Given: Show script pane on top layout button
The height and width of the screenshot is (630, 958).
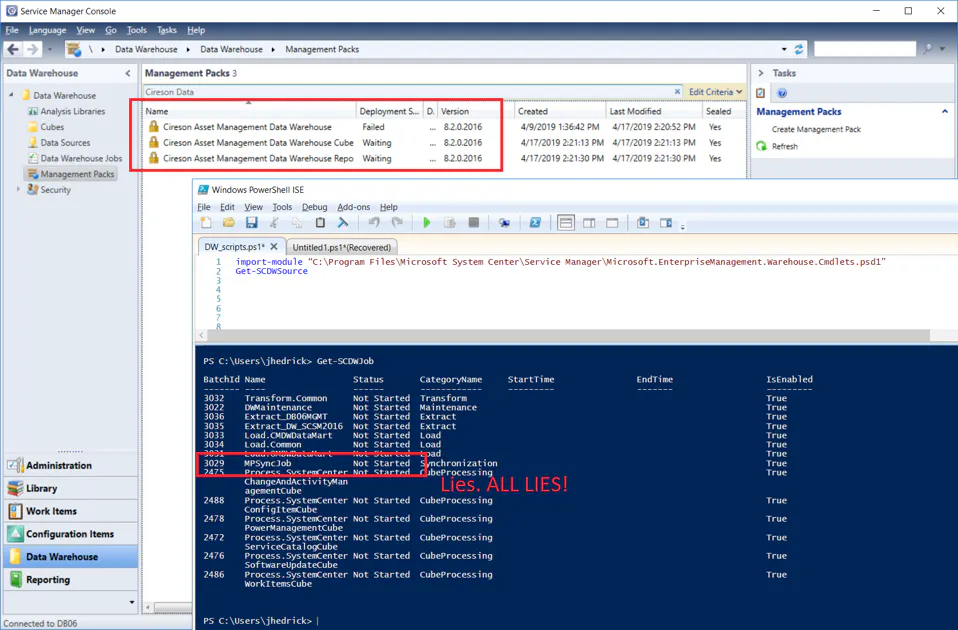Looking at the screenshot, I should point(566,223).
